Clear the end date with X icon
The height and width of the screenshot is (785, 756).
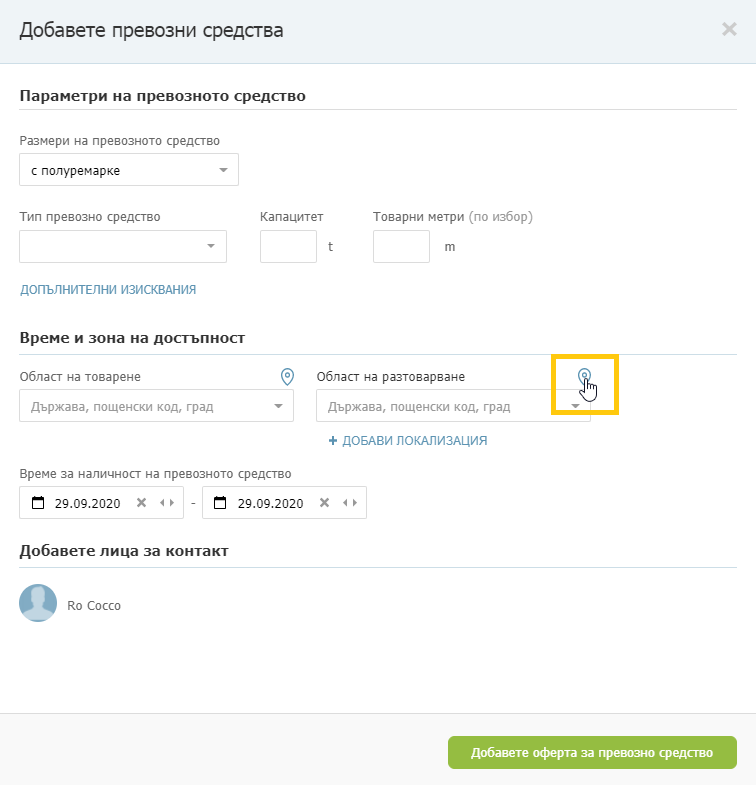tap(324, 502)
